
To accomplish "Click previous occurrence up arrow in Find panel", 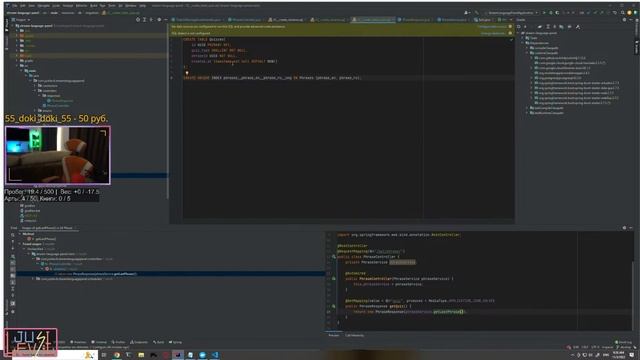I will 13,242.
